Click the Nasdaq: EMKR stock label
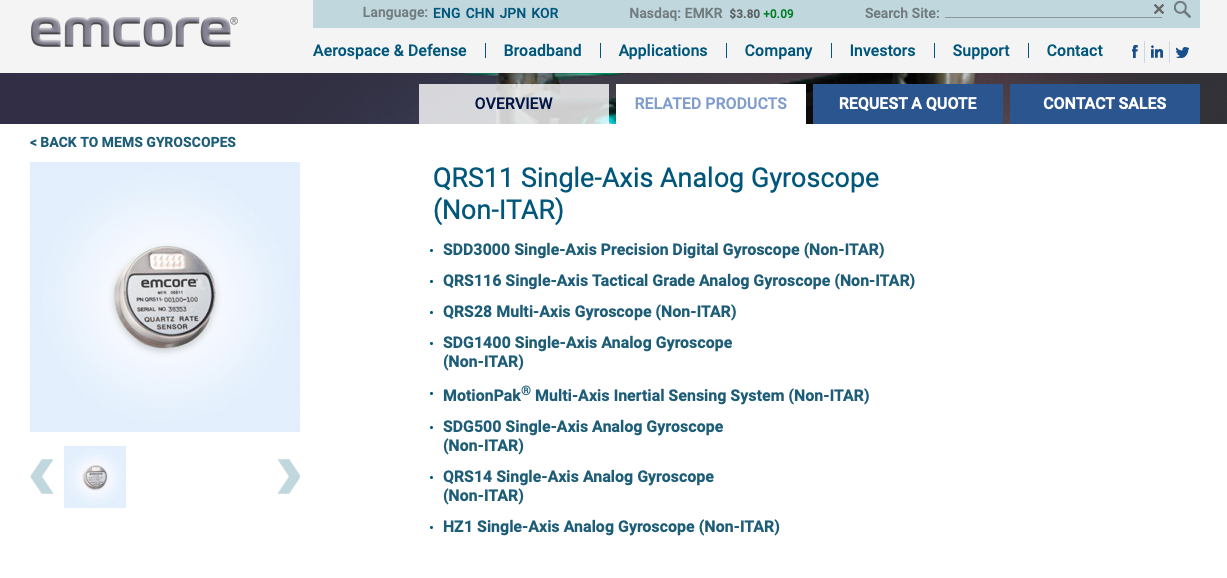1227x578 pixels. tap(675, 13)
